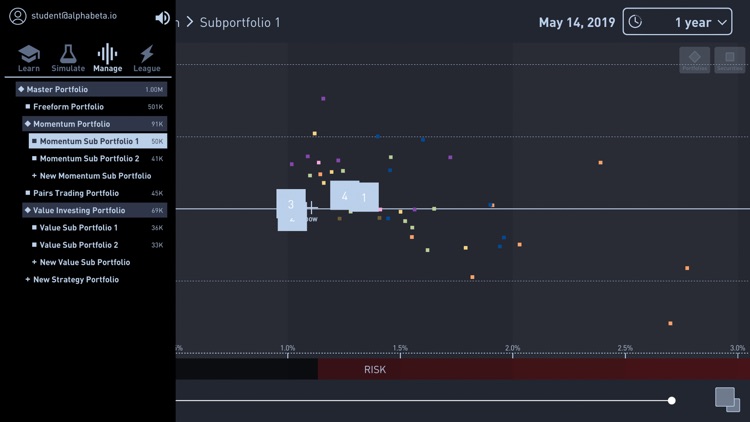
Task: Select Freeform Portfolio
Action: pos(95,107)
